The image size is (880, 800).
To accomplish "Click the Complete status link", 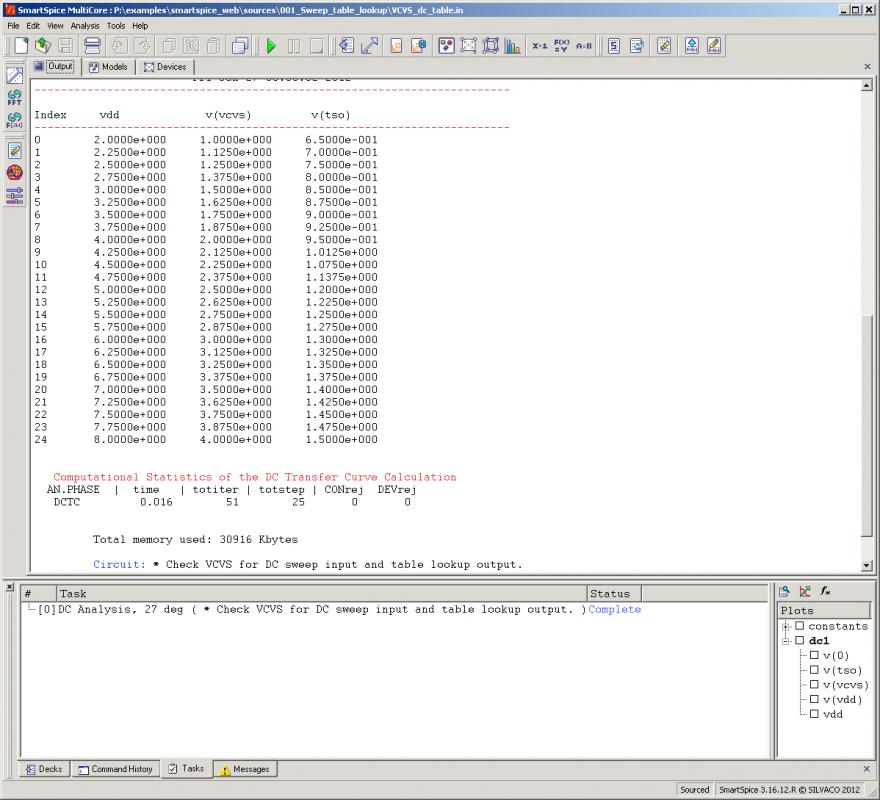I will click(x=614, y=610).
